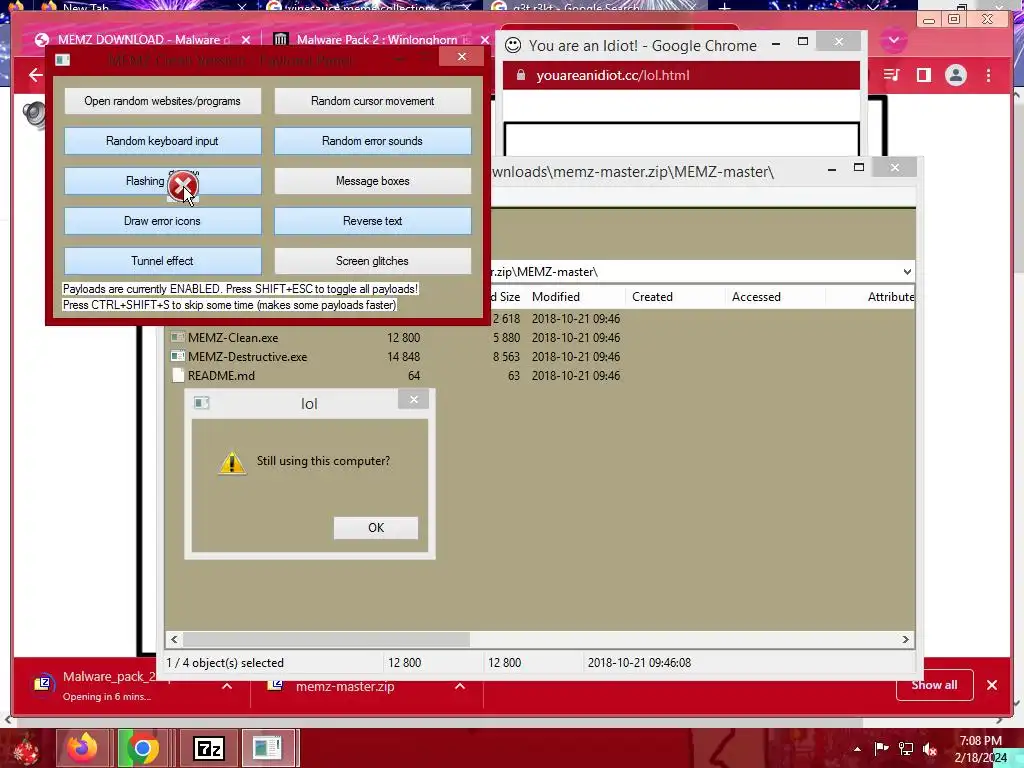Open Google Chrome from taskbar
The width and height of the screenshot is (1024, 768).
coord(142,748)
